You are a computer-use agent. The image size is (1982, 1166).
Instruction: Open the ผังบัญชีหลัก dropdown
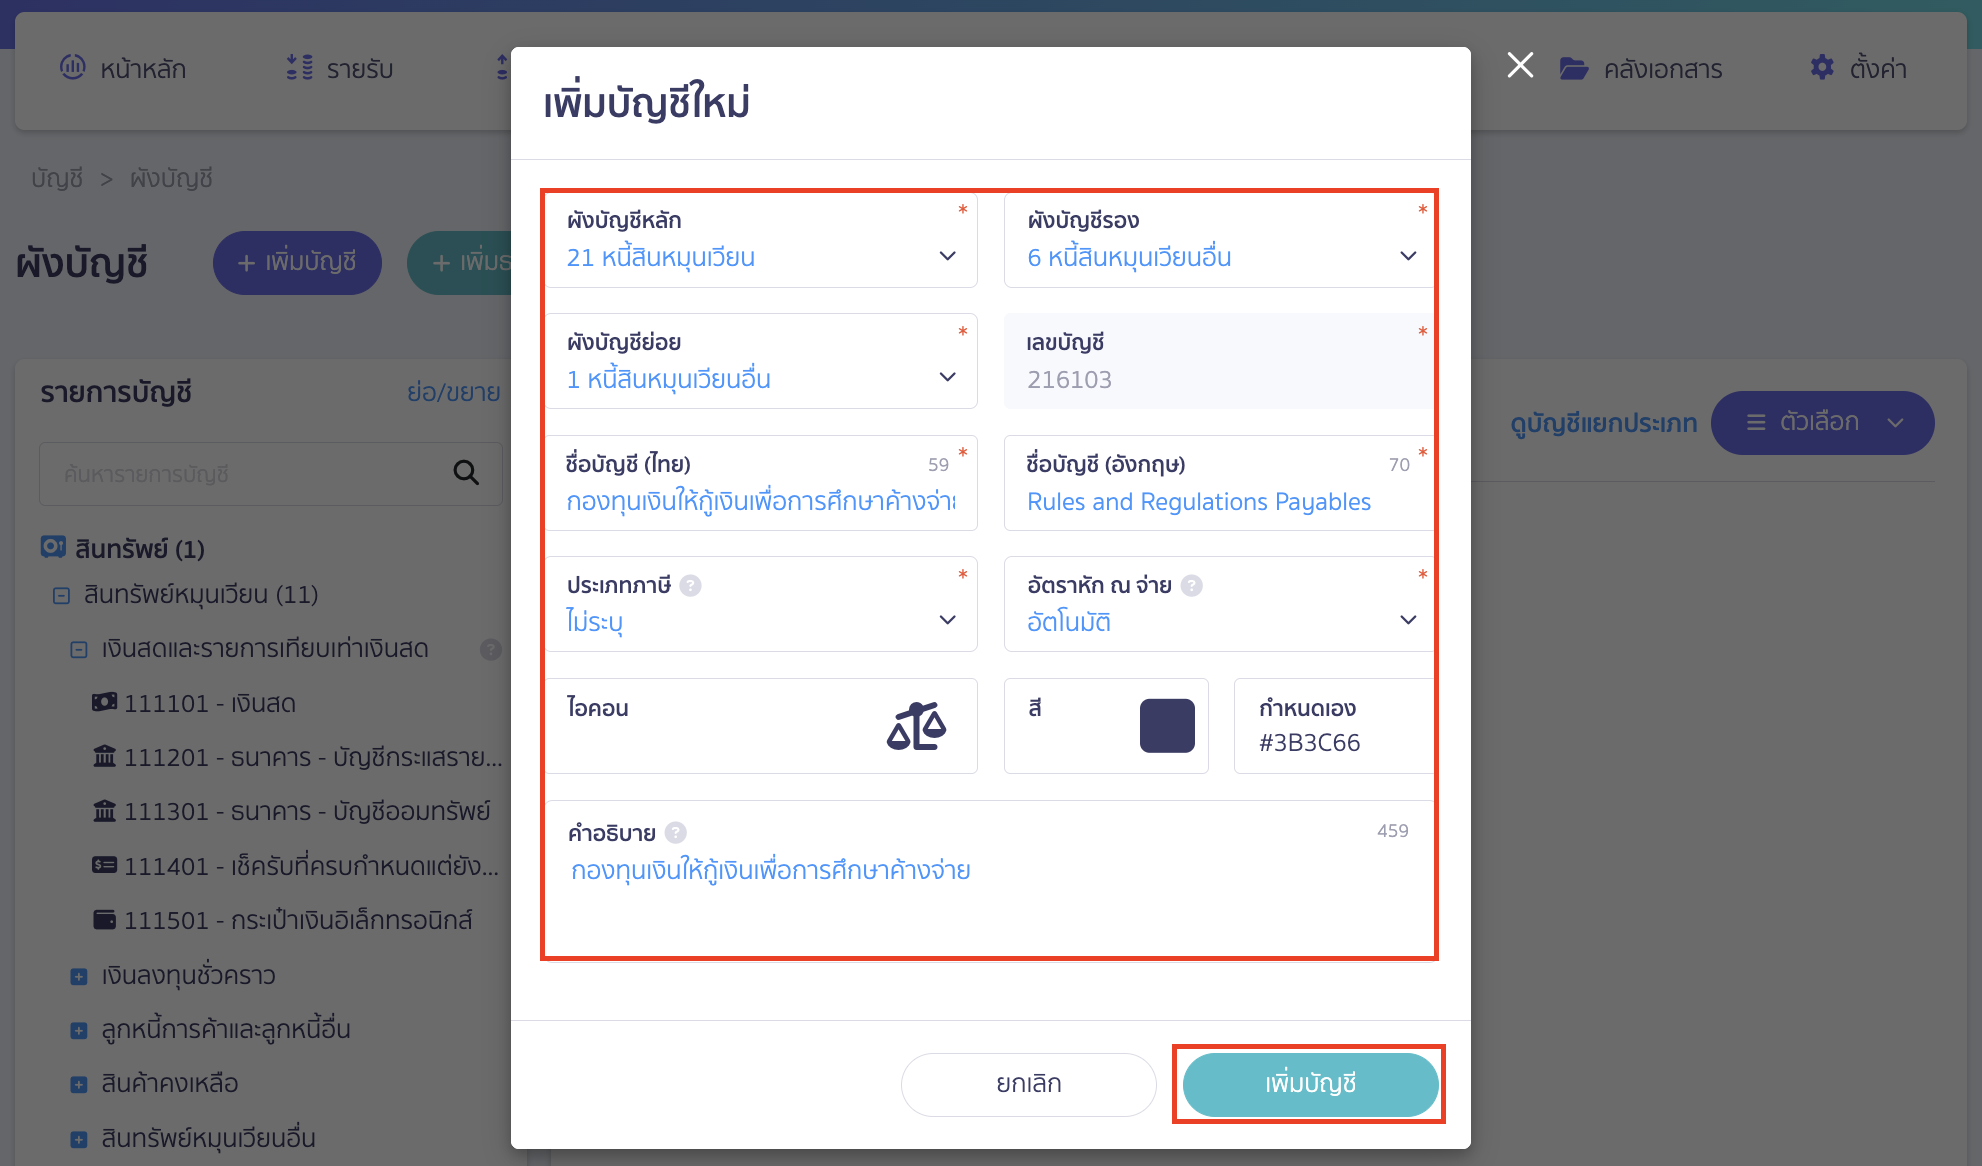point(761,240)
